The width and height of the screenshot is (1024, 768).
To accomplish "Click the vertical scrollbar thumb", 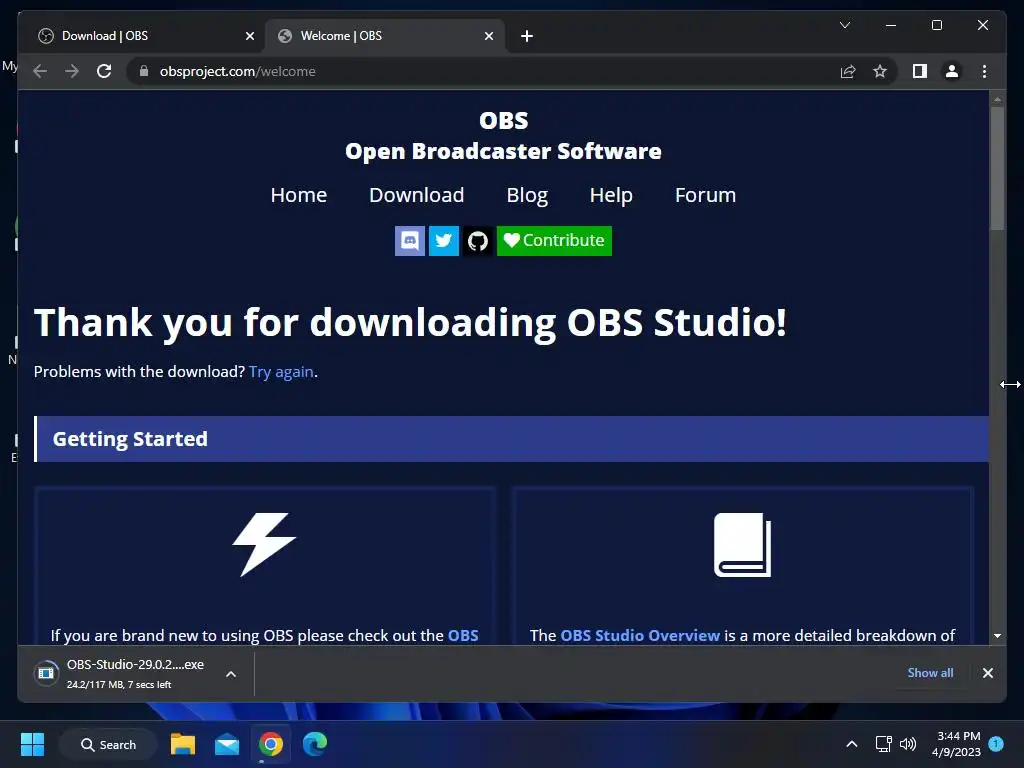I will click(x=997, y=168).
